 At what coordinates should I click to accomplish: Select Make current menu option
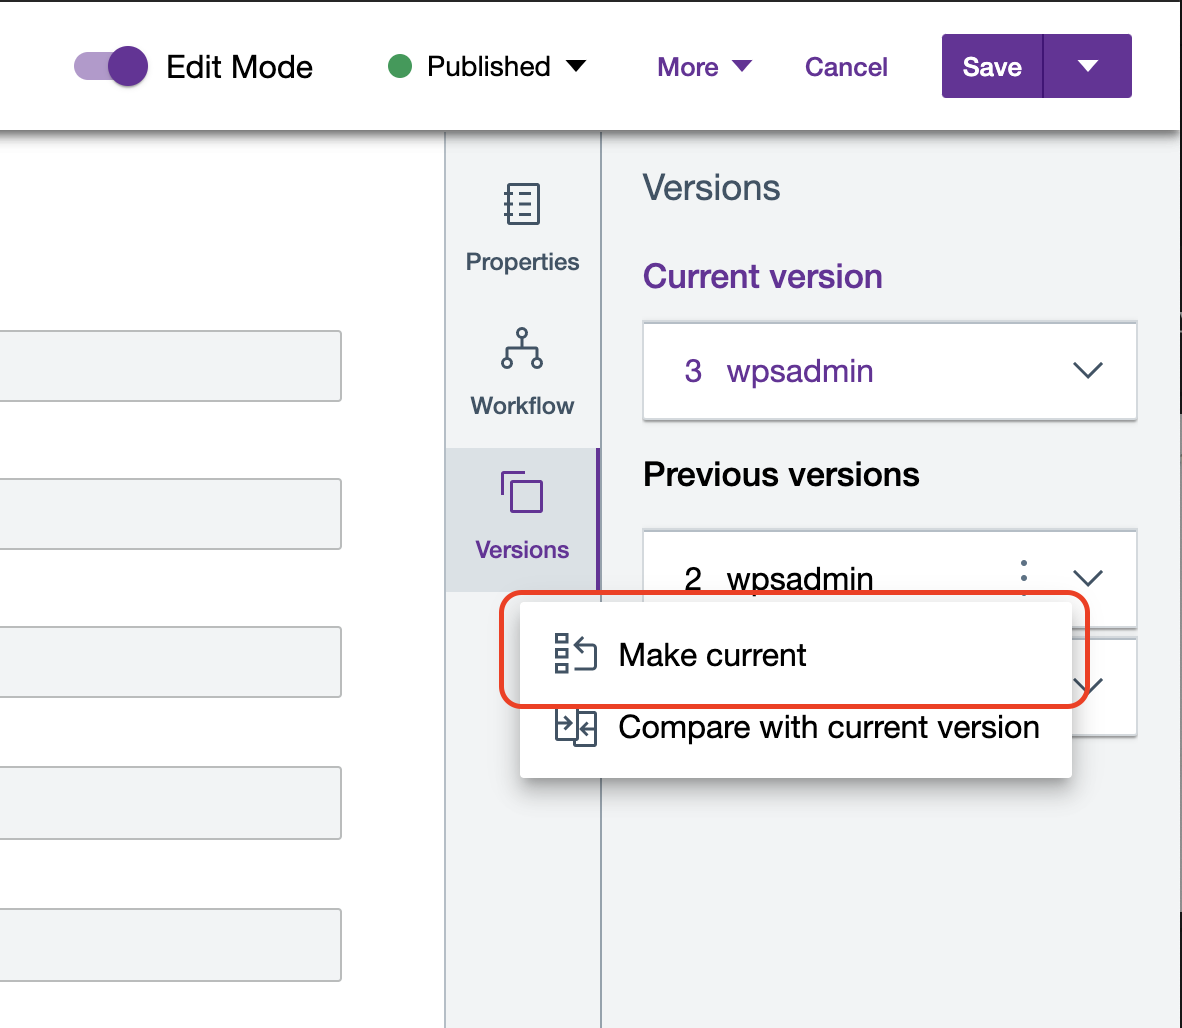(712, 655)
